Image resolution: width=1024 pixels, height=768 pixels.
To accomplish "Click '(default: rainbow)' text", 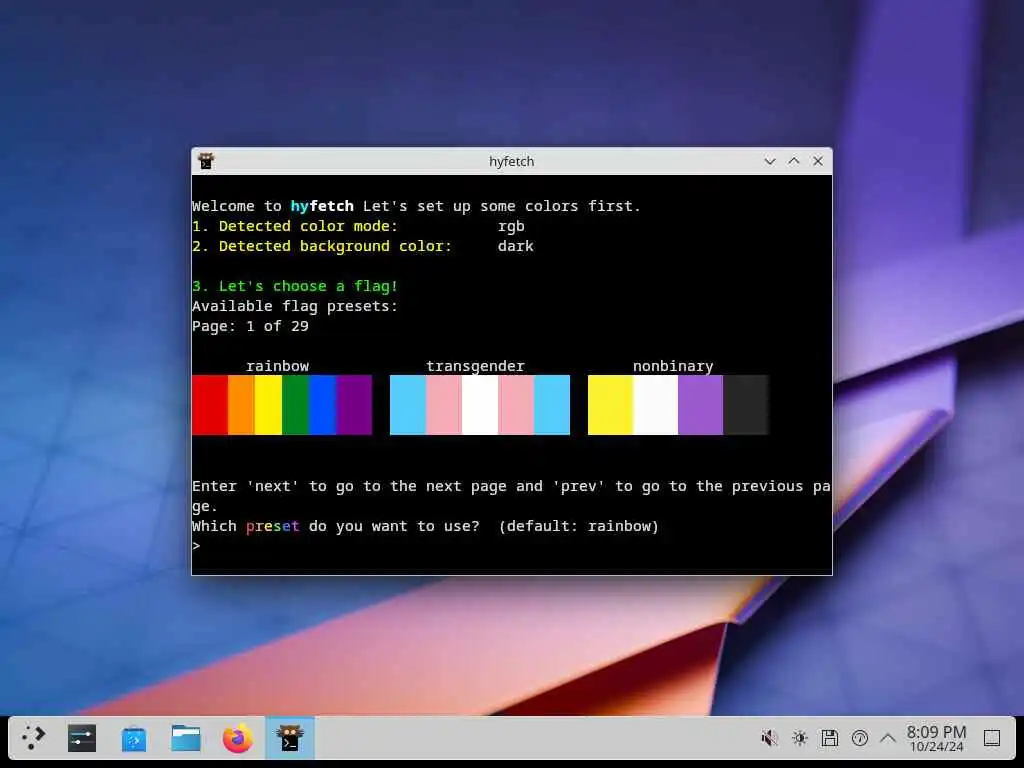I will (x=579, y=526).
